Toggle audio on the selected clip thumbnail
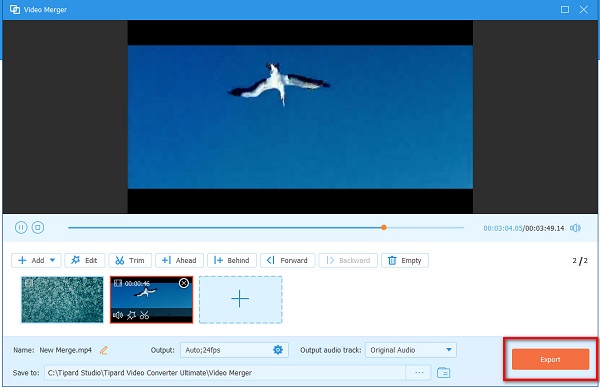This screenshot has width=600, height=387. [x=118, y=315]
